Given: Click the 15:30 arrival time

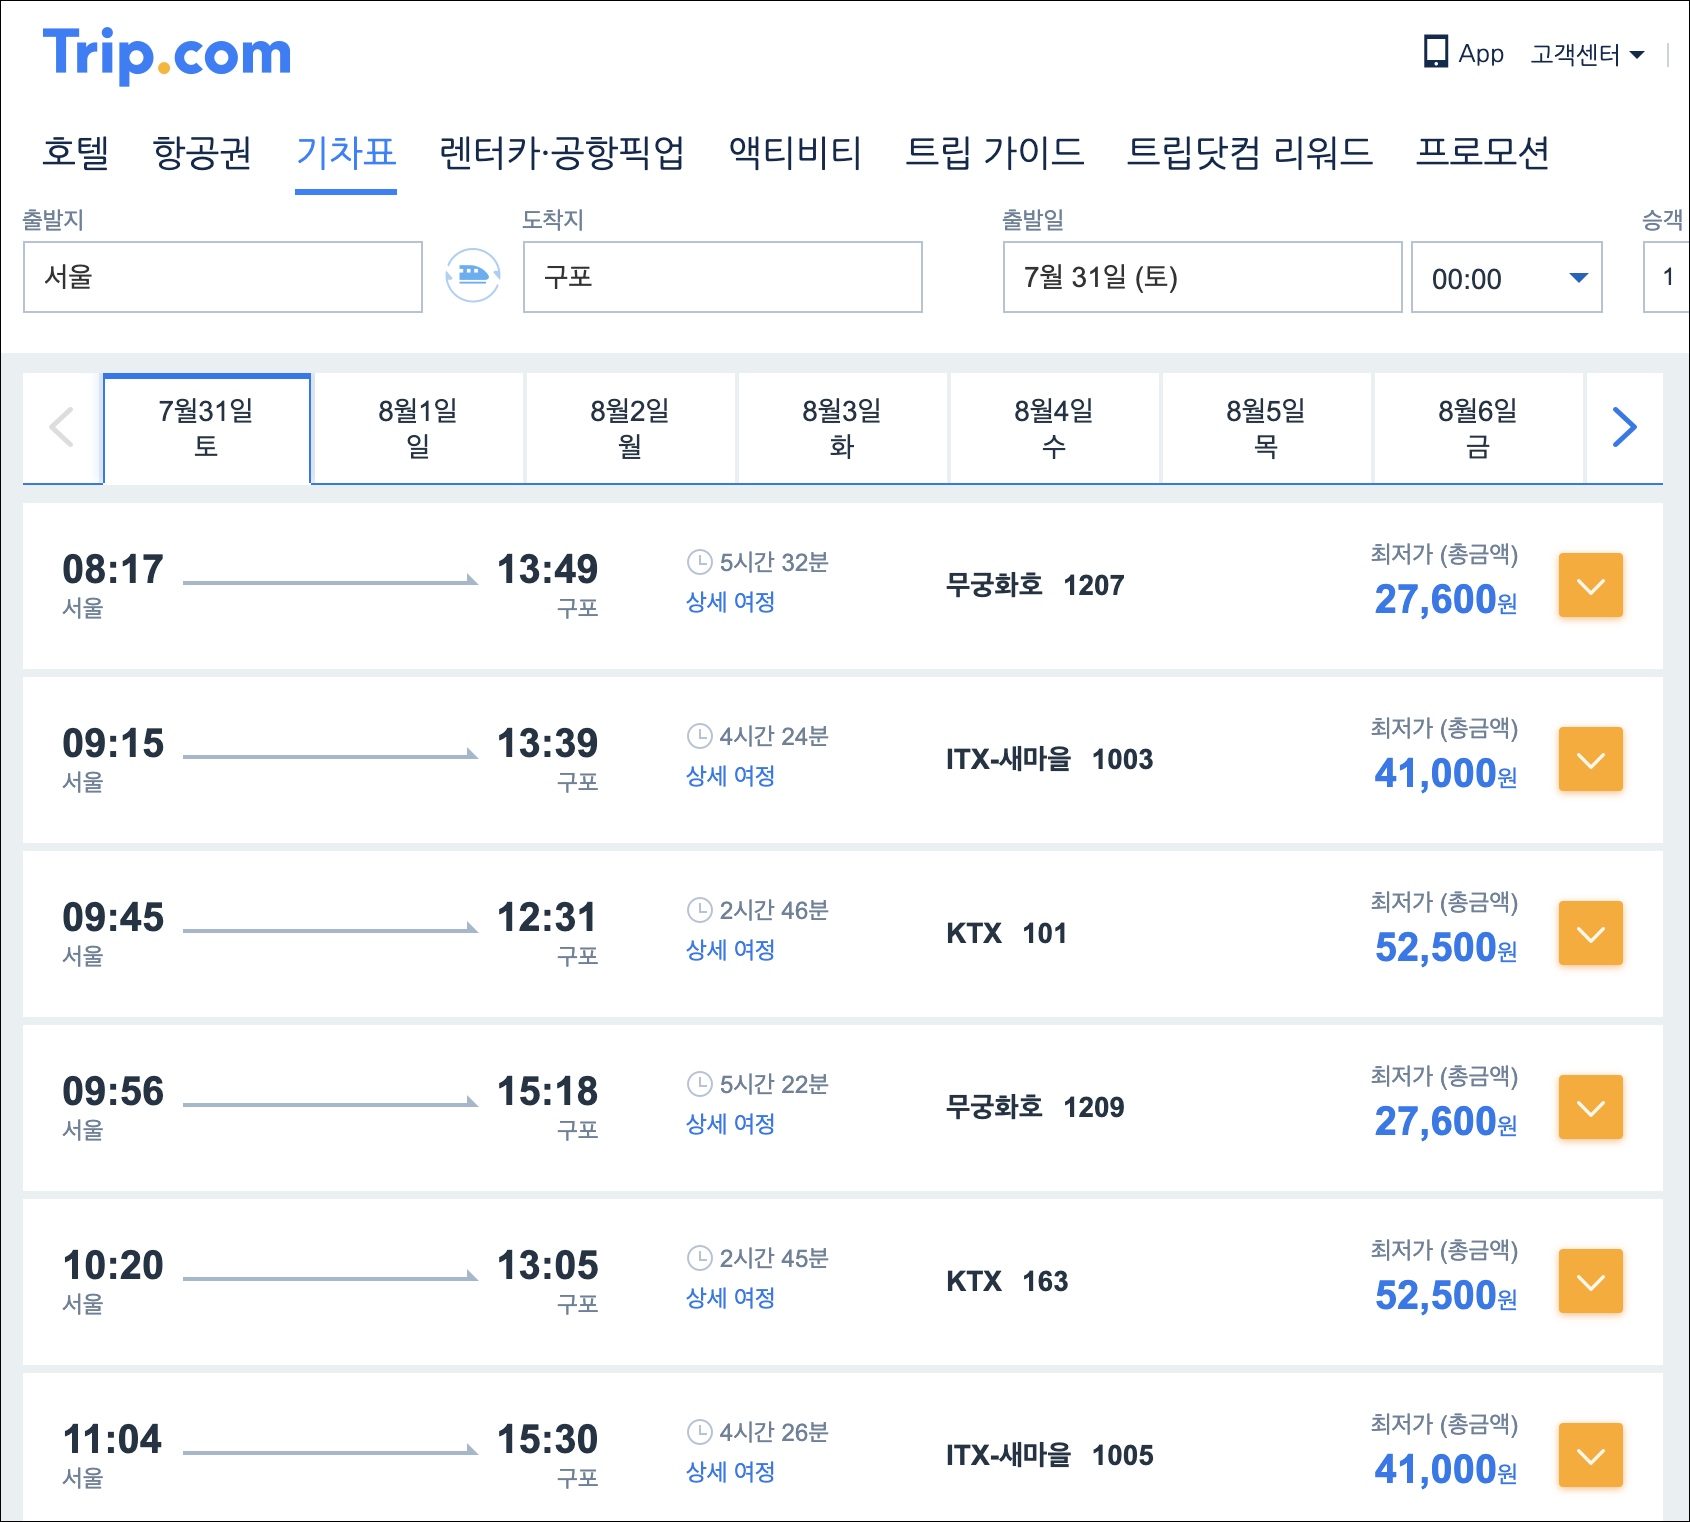Looking at the screenshot, I should point(547,1439).
